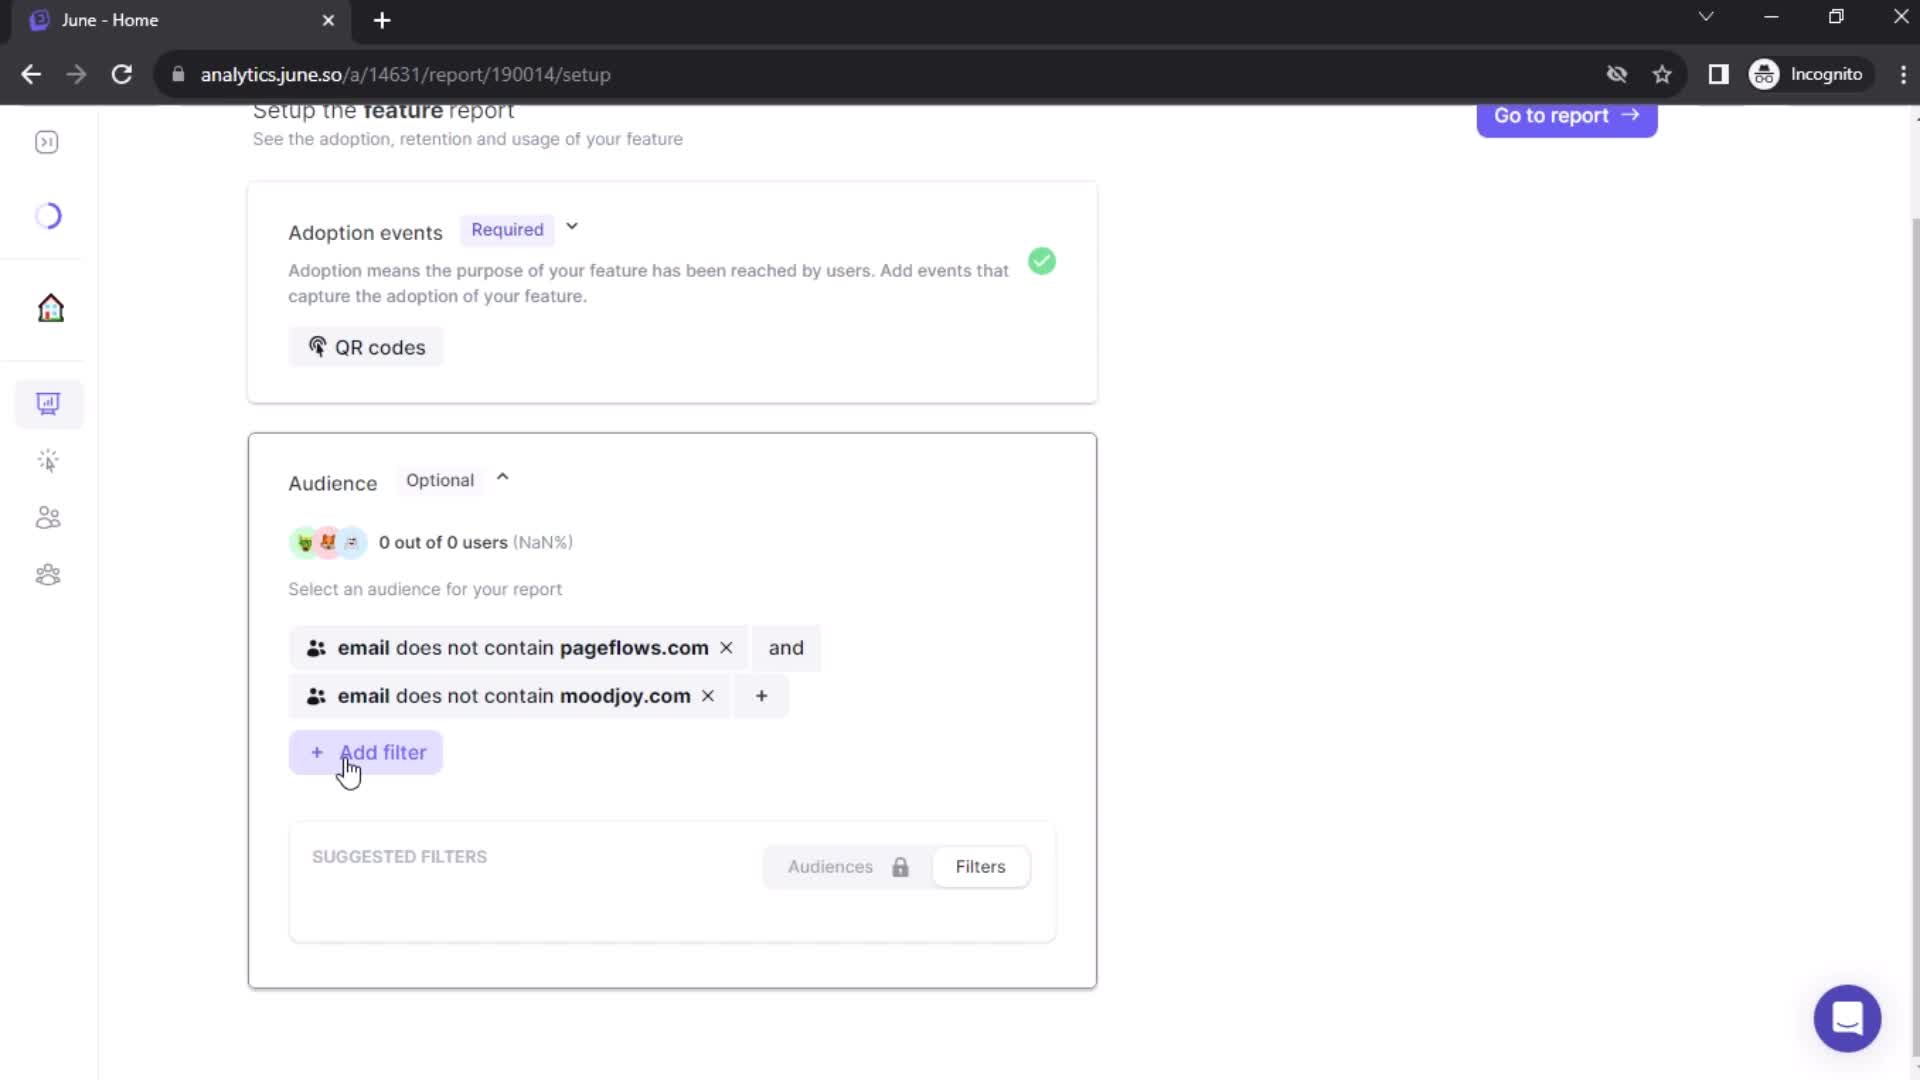Remove email moodjoy.com filter
Screen dimensions: 1920x1080
pyautogui.click(x=708, y=695)
